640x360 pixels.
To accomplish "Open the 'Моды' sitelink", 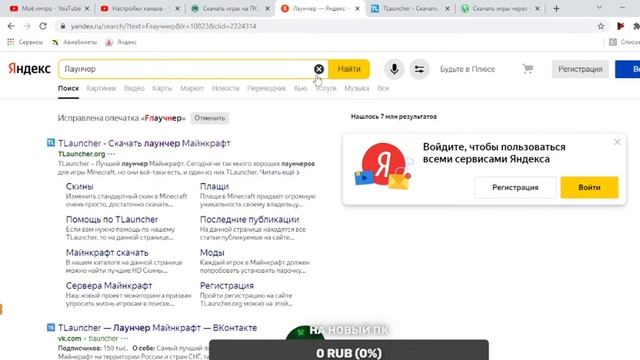I will point(212,253).
